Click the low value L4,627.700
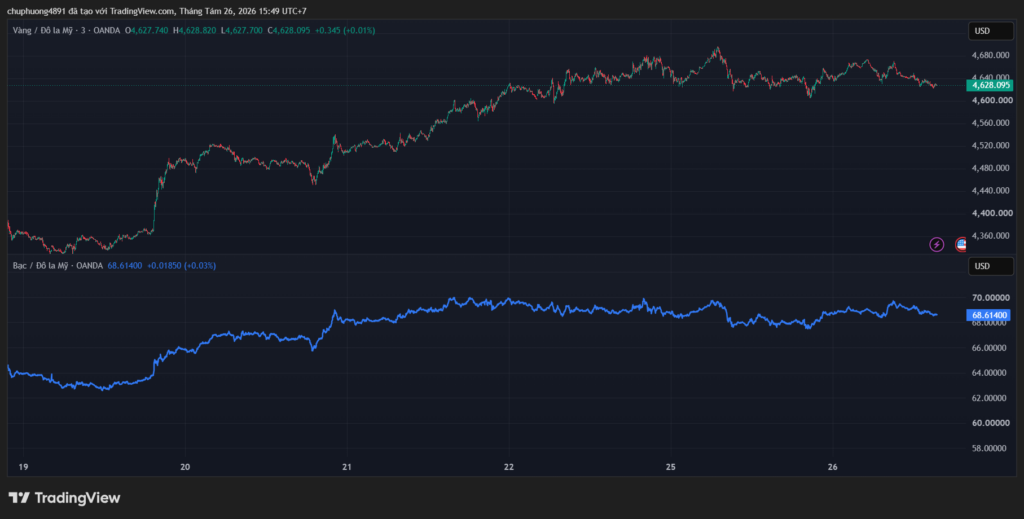 (242, 31)
